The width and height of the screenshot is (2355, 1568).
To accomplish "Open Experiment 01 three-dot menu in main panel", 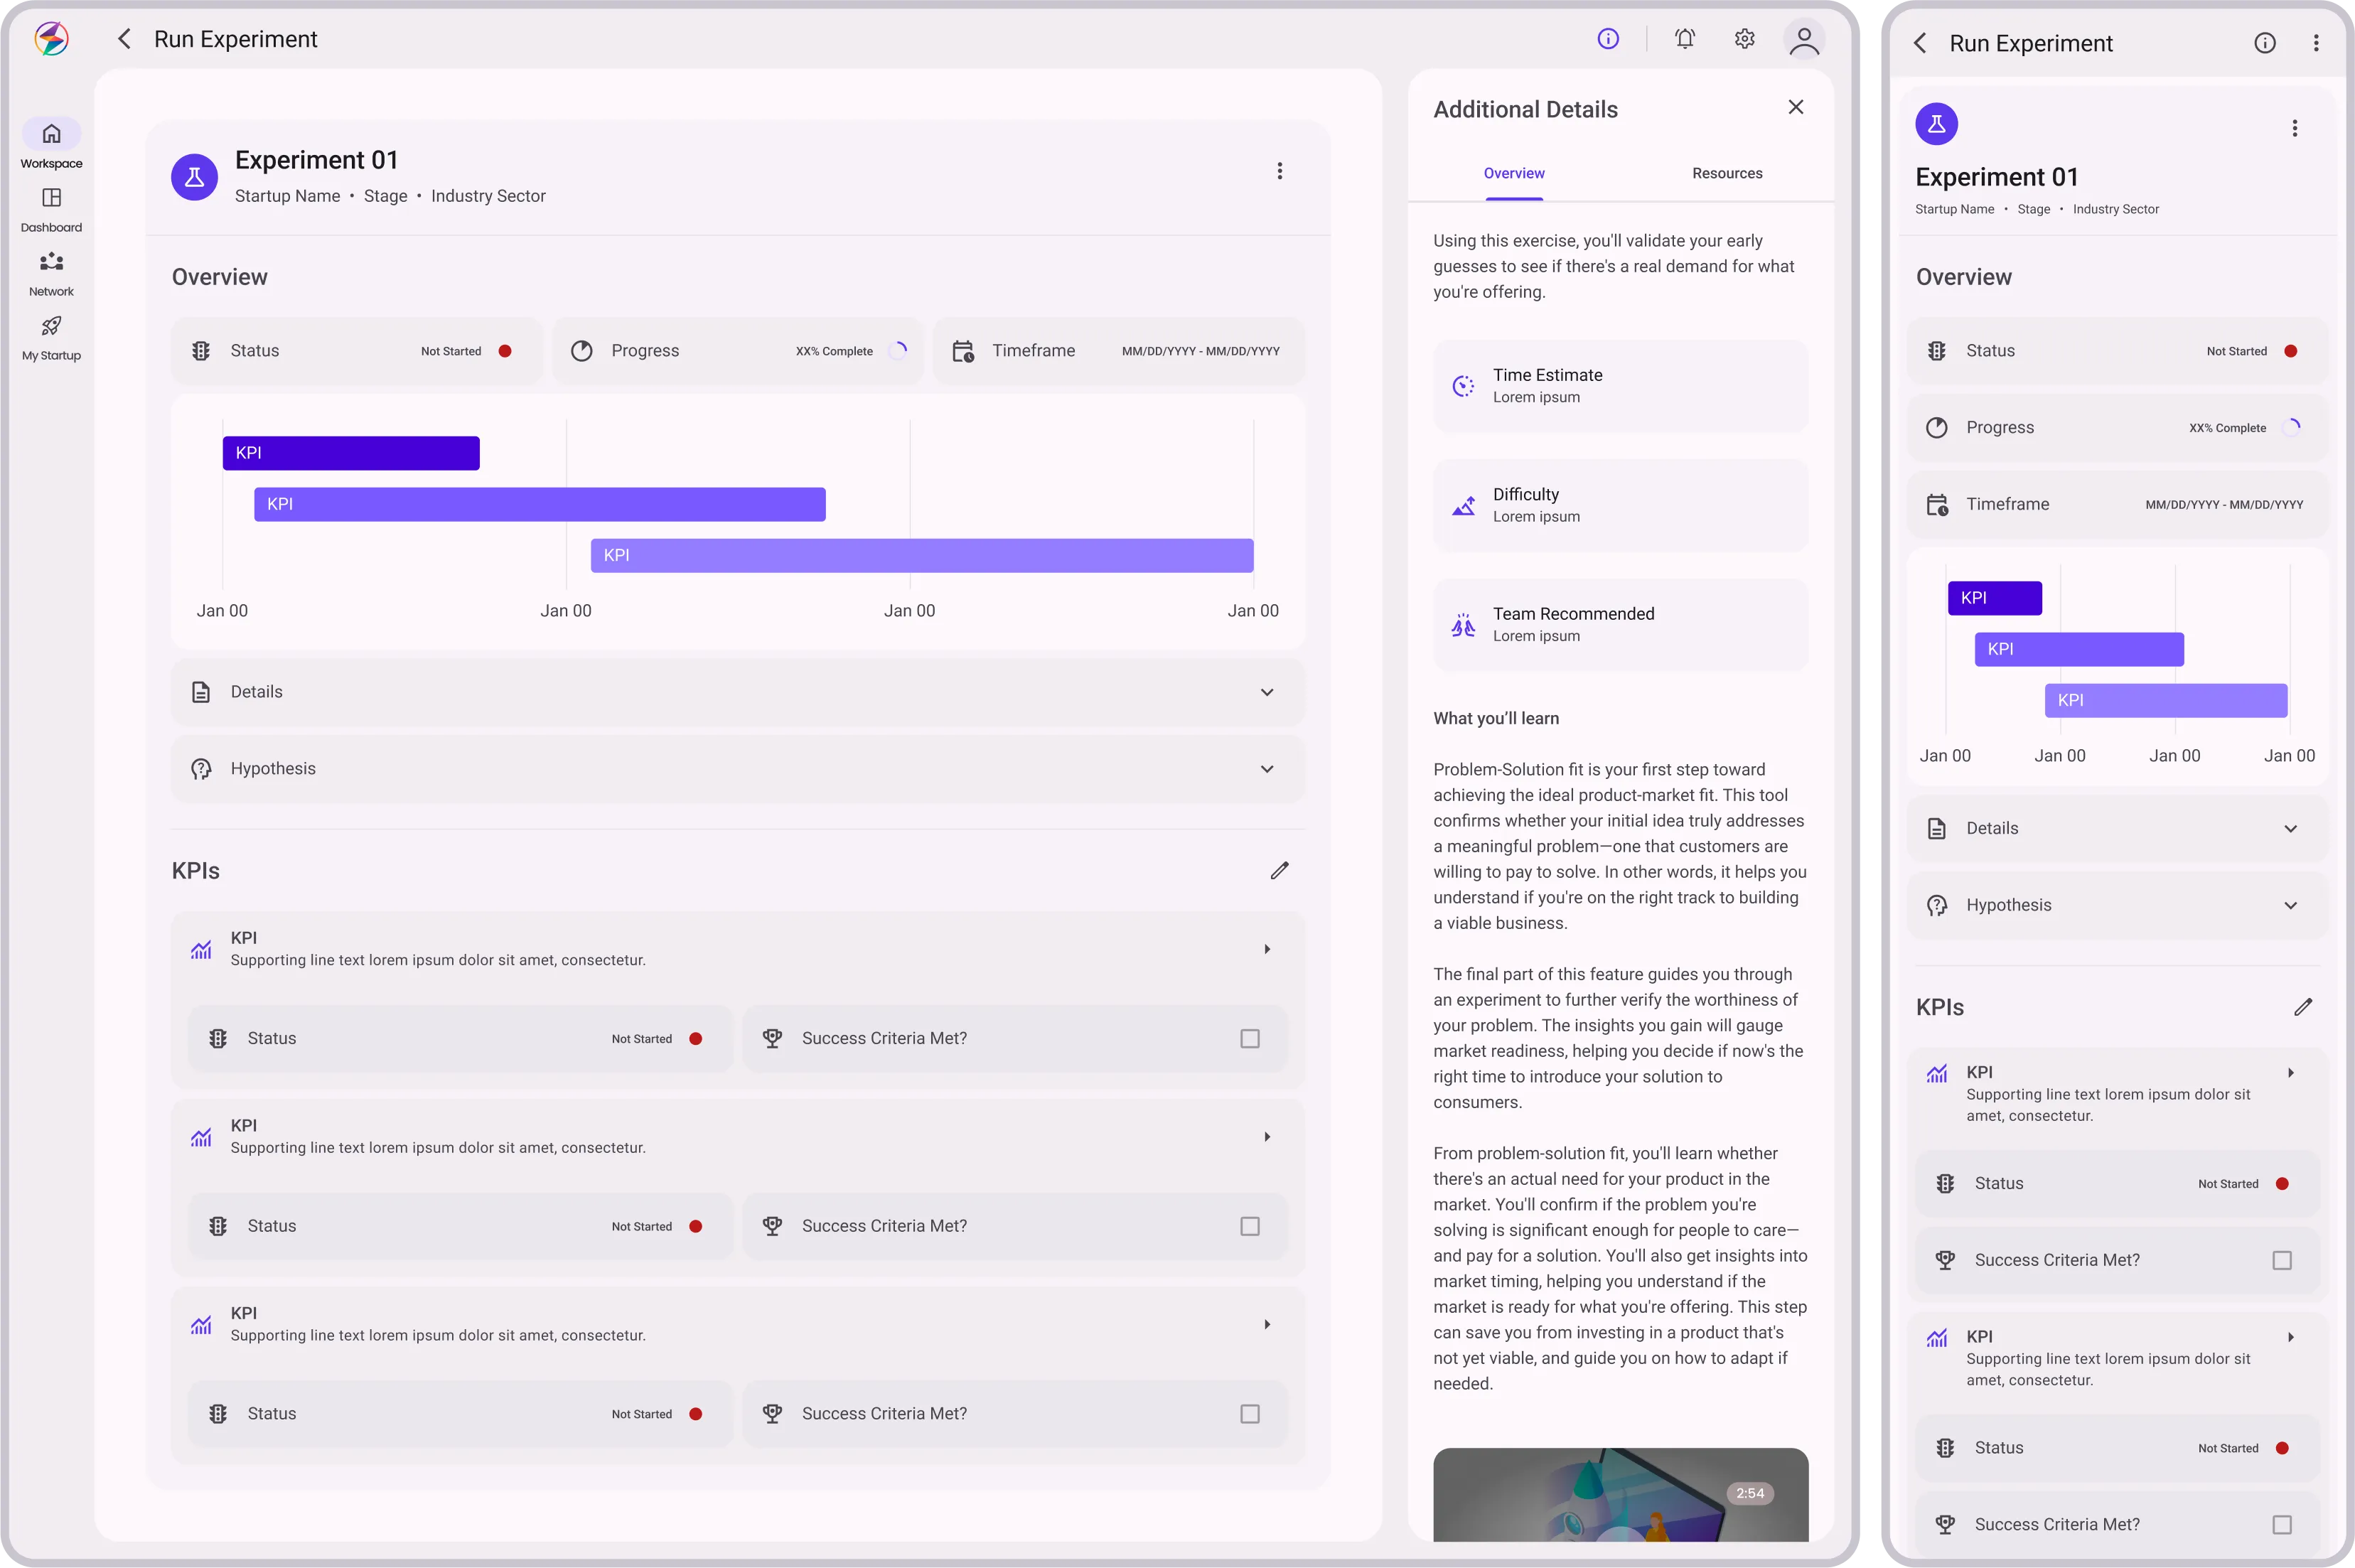I will (x=1279, y=171).
